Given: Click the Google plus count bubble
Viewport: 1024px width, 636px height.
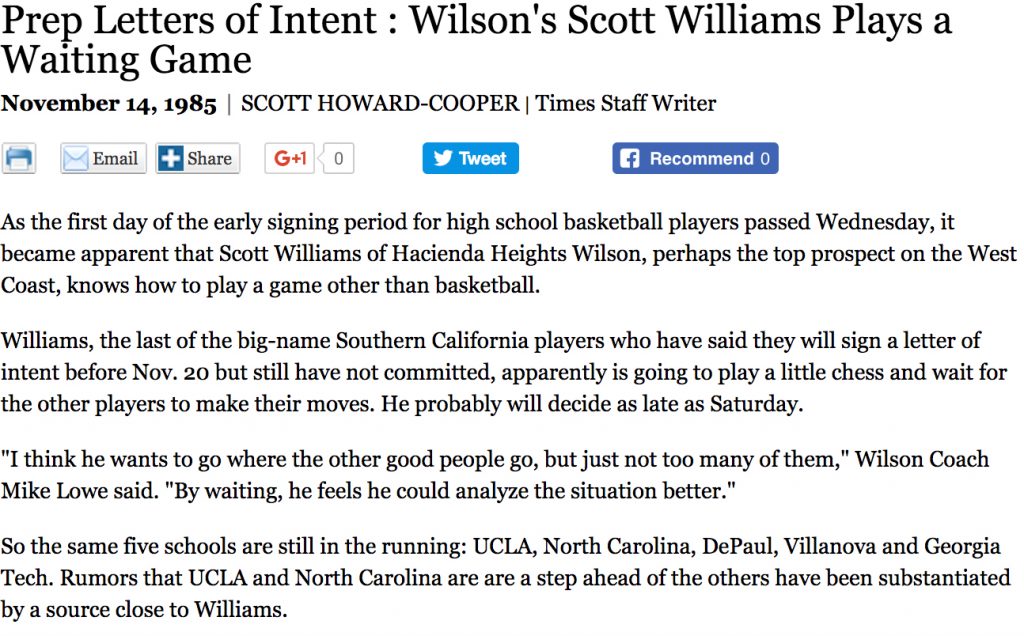Looking at the screenshot, I should 338,159.
